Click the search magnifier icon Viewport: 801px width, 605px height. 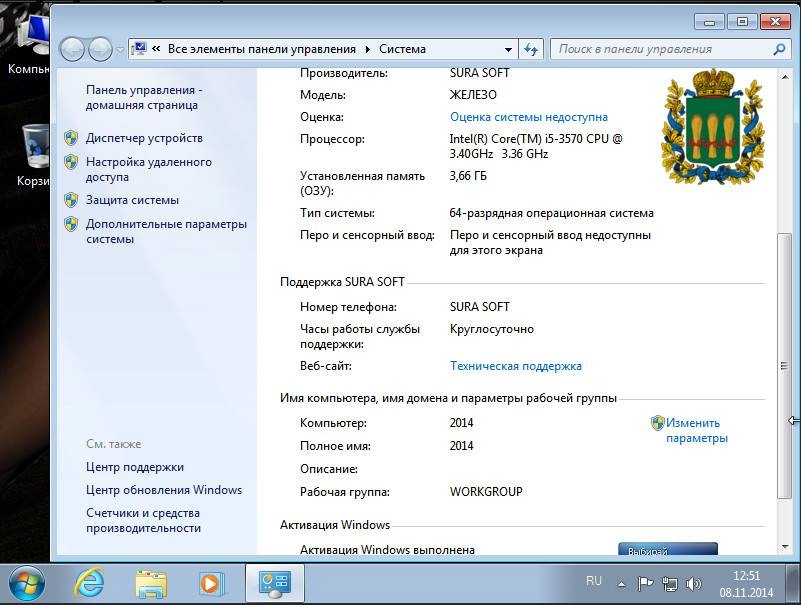pyautogui.click(x=779, y=49)
